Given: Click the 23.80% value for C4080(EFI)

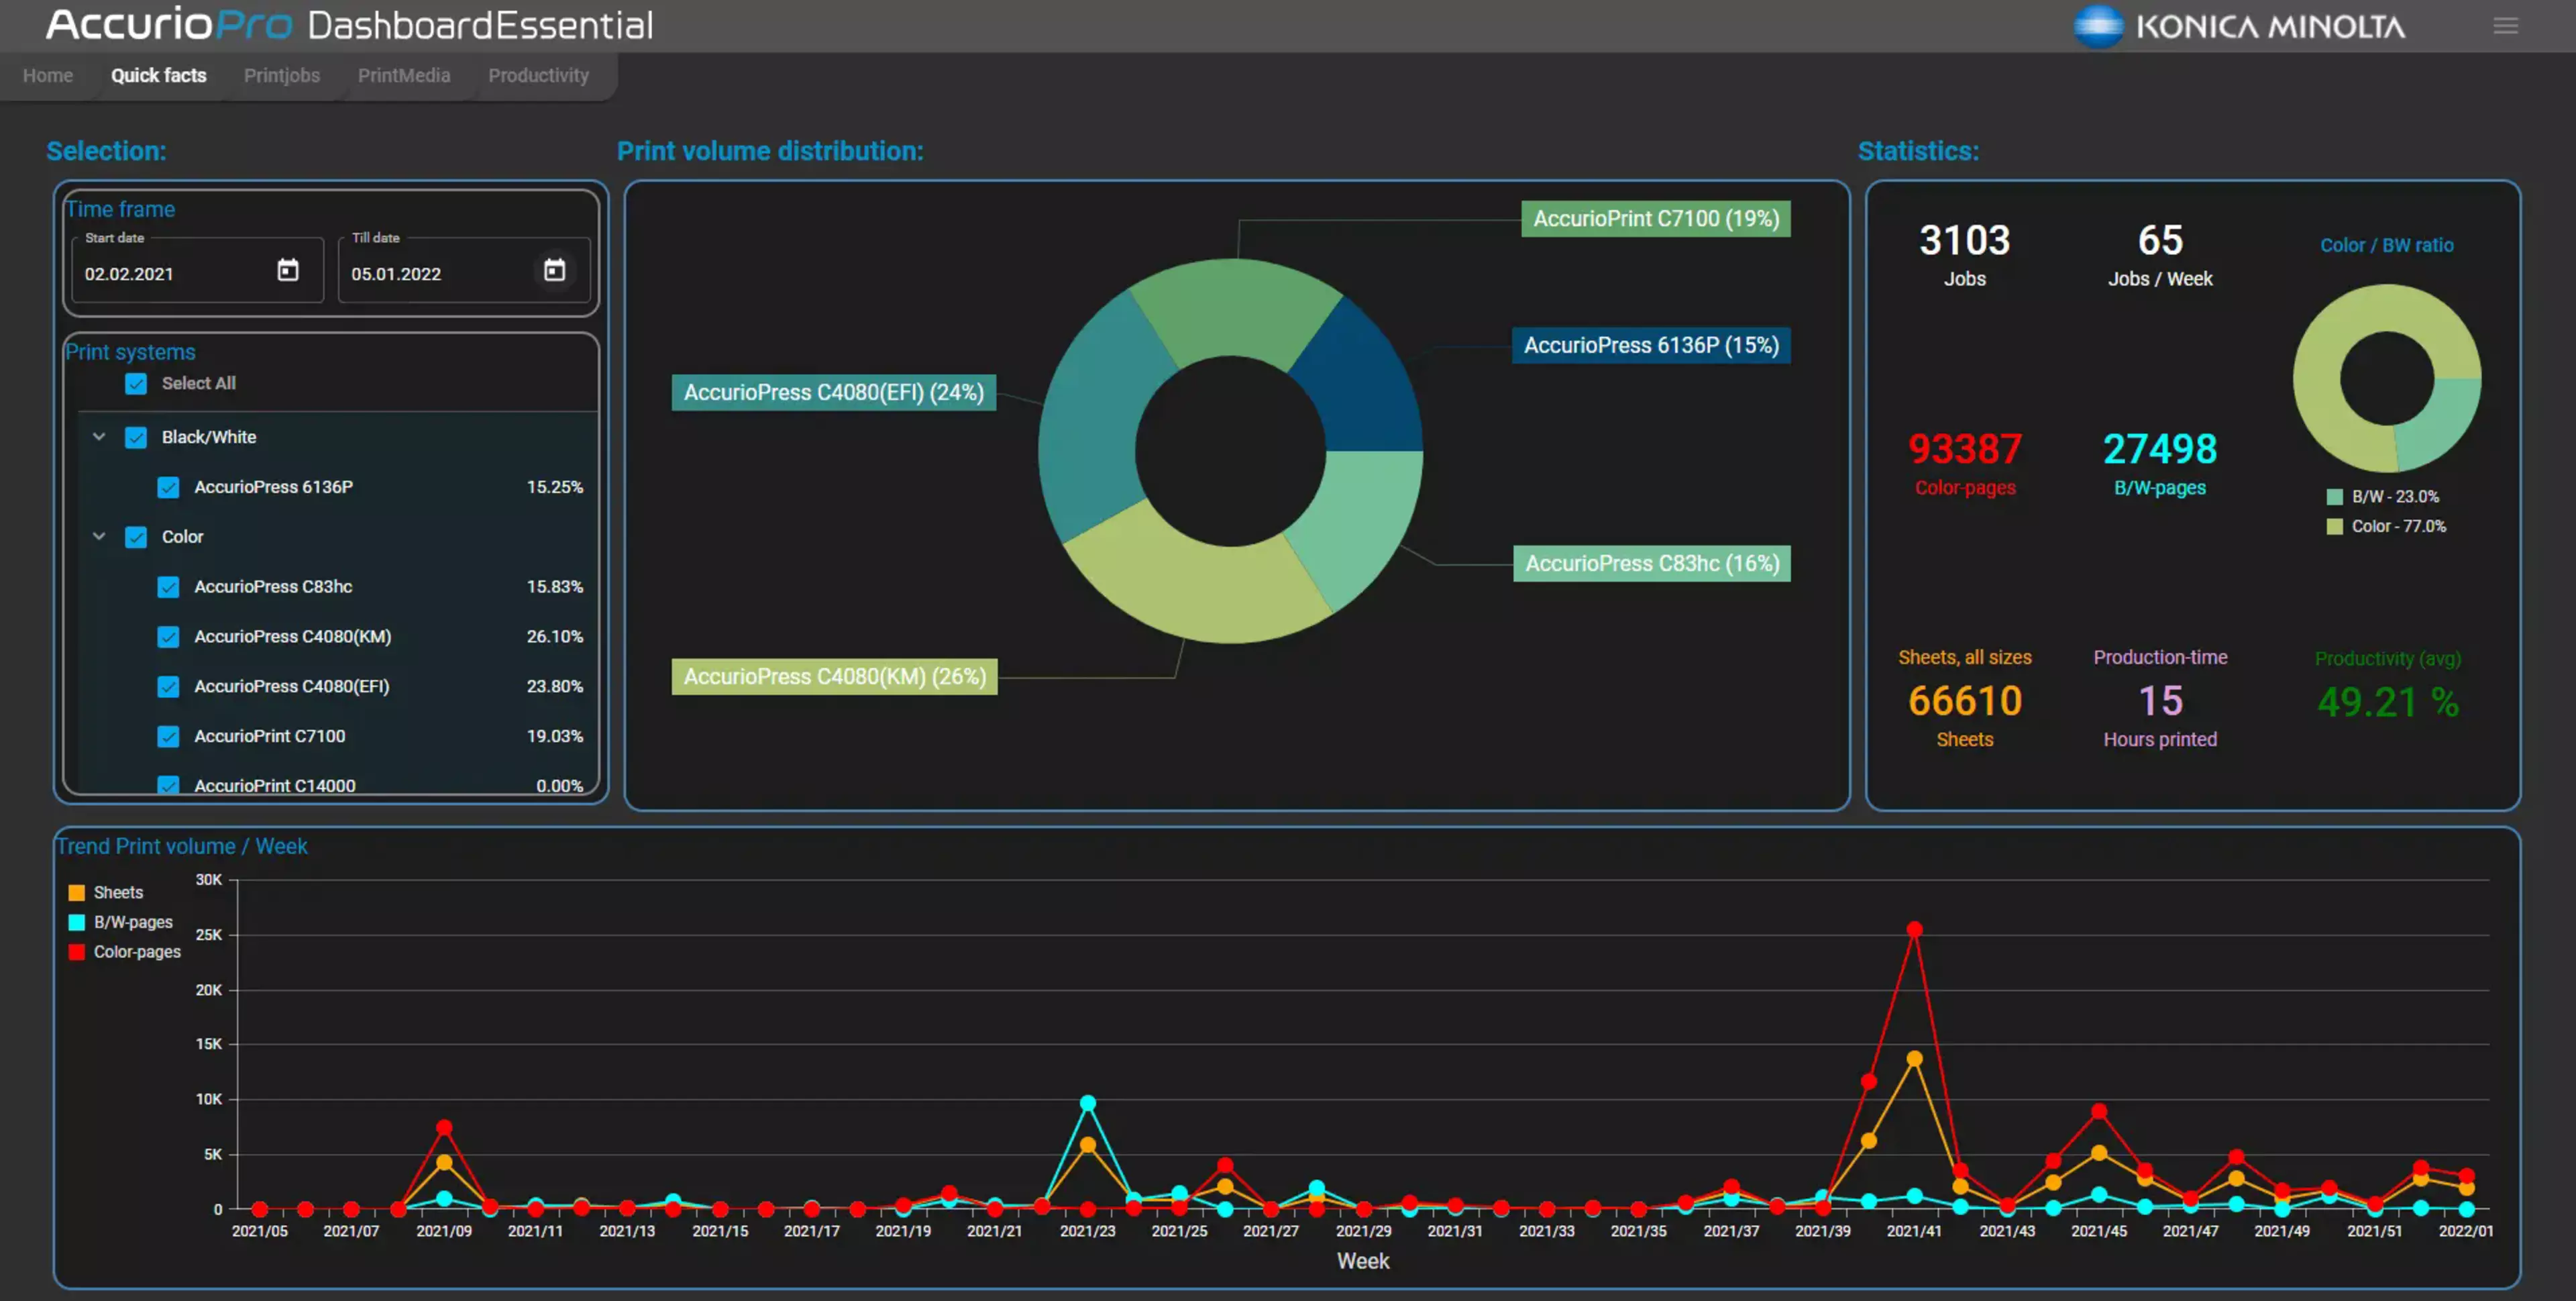Looking at the screenshot, I should coord(554,687).
